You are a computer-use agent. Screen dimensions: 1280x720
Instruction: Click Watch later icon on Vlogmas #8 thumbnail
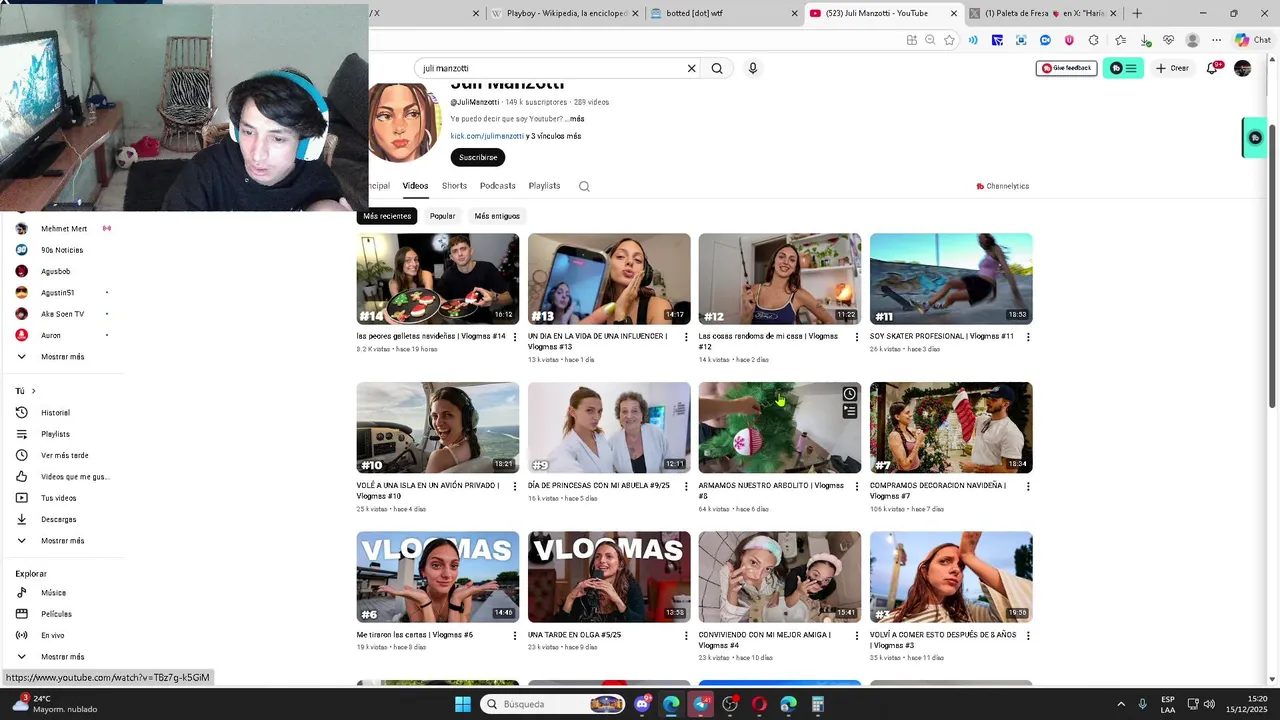849,394
